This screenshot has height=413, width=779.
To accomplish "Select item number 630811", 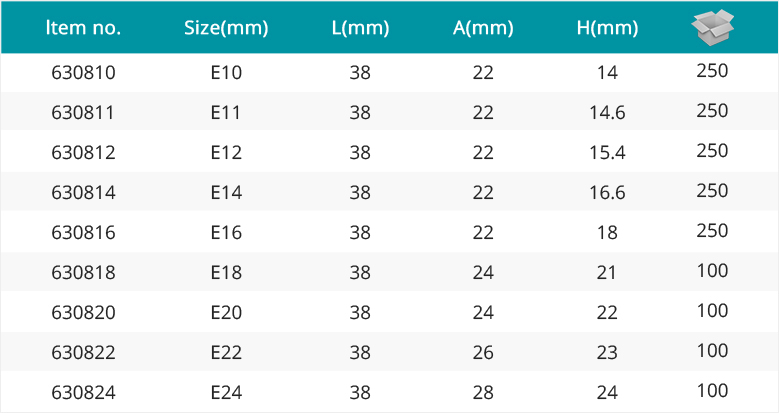I will click(x=82, y=112).
